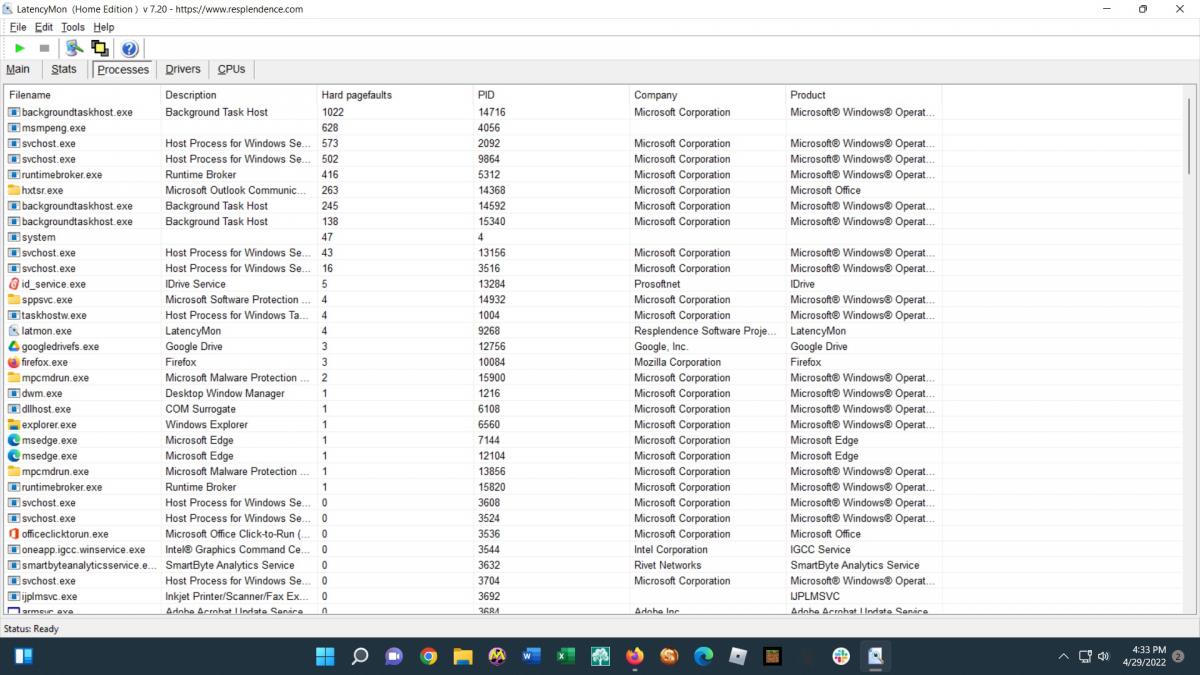
Task: Click the Office icon beside officeclicktorun.exe
Action: (14, 534)
